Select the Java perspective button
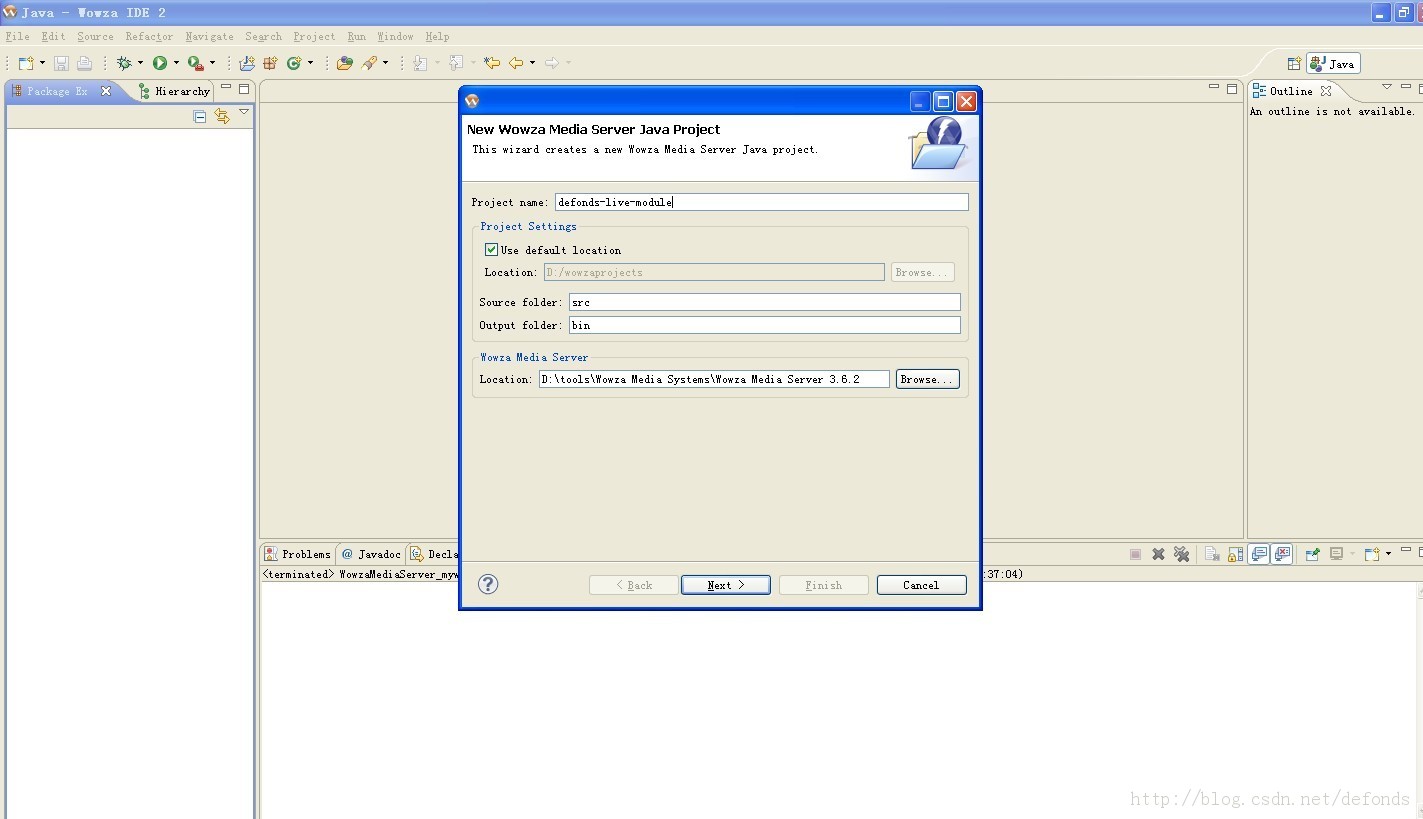The width and height of the screenshot is (1423, 819). coord(1333,63)
